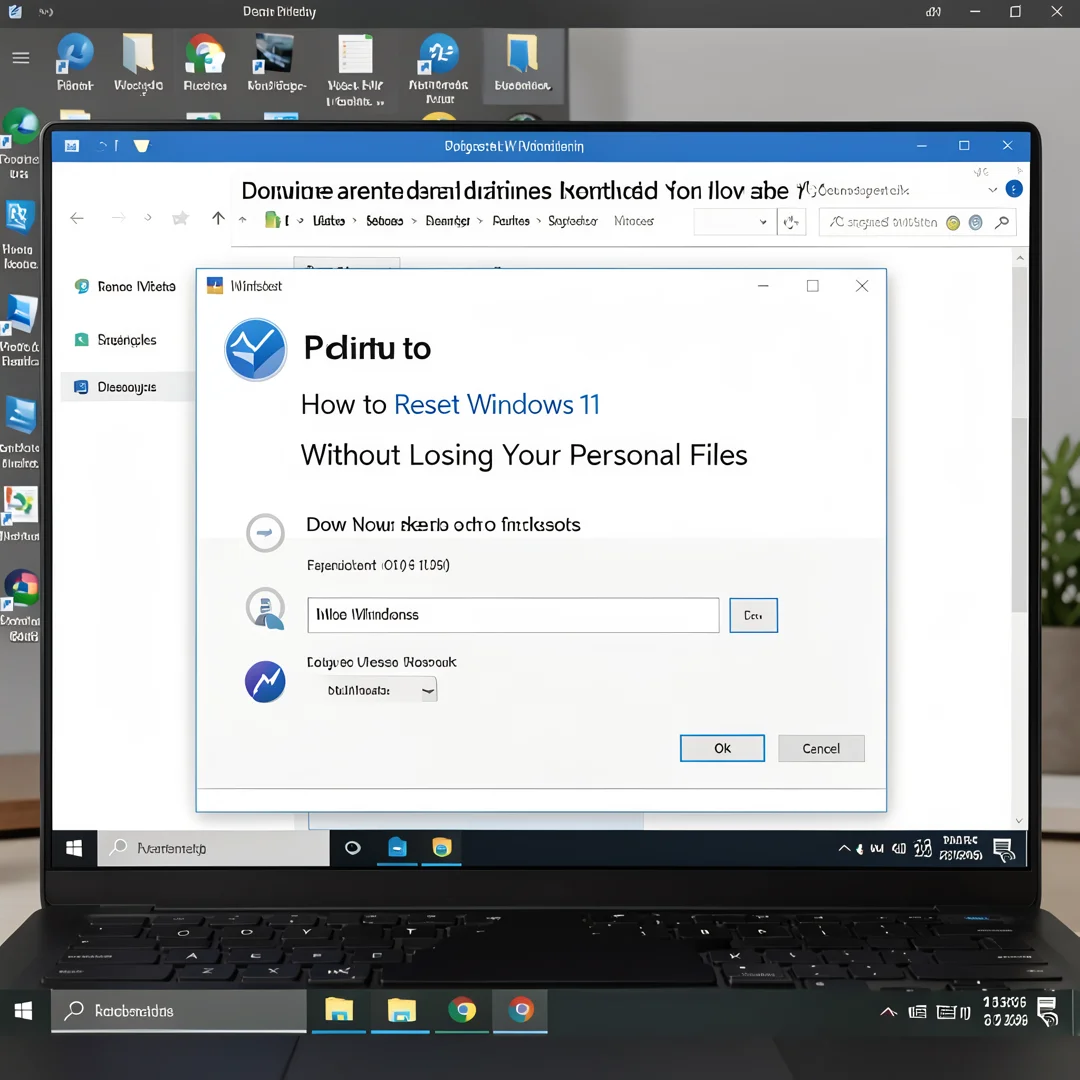Screen dimensions: 1080x1080
Task: Click the OK button in the dialog
Action: pyautogui.click(x=722, y=748)
